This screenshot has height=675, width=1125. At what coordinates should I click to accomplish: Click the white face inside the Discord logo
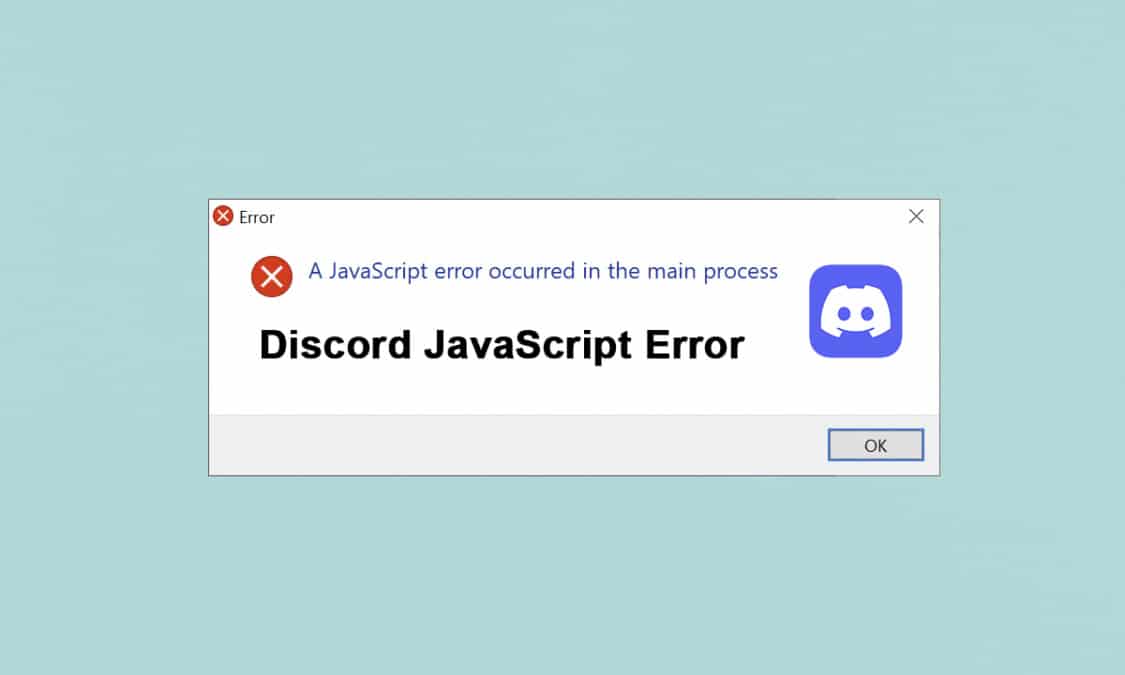(x=855, y=311)
